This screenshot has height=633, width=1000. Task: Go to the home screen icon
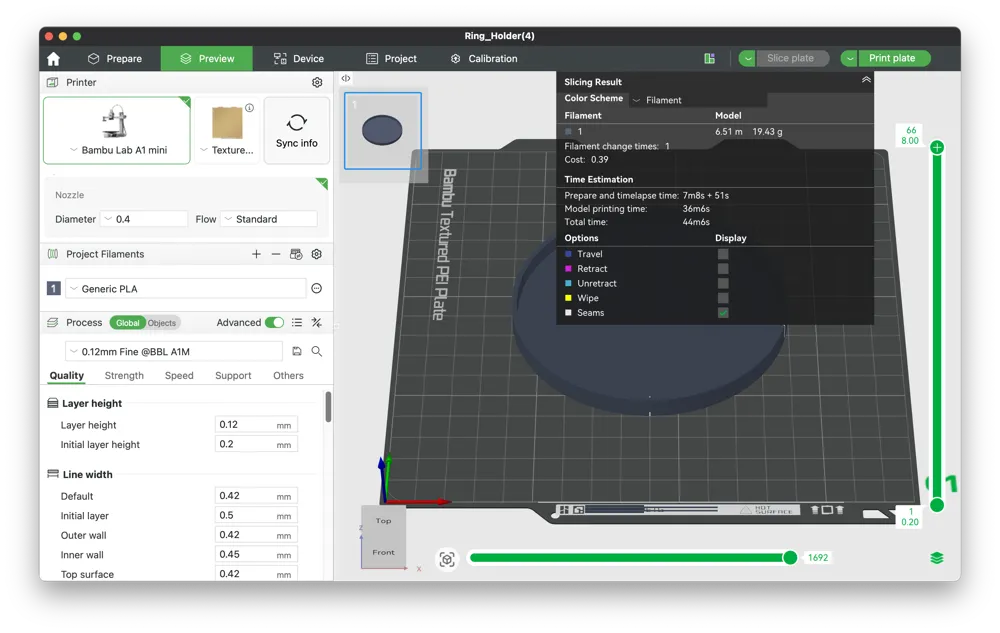pyautogui.click(x=54, y=59)
